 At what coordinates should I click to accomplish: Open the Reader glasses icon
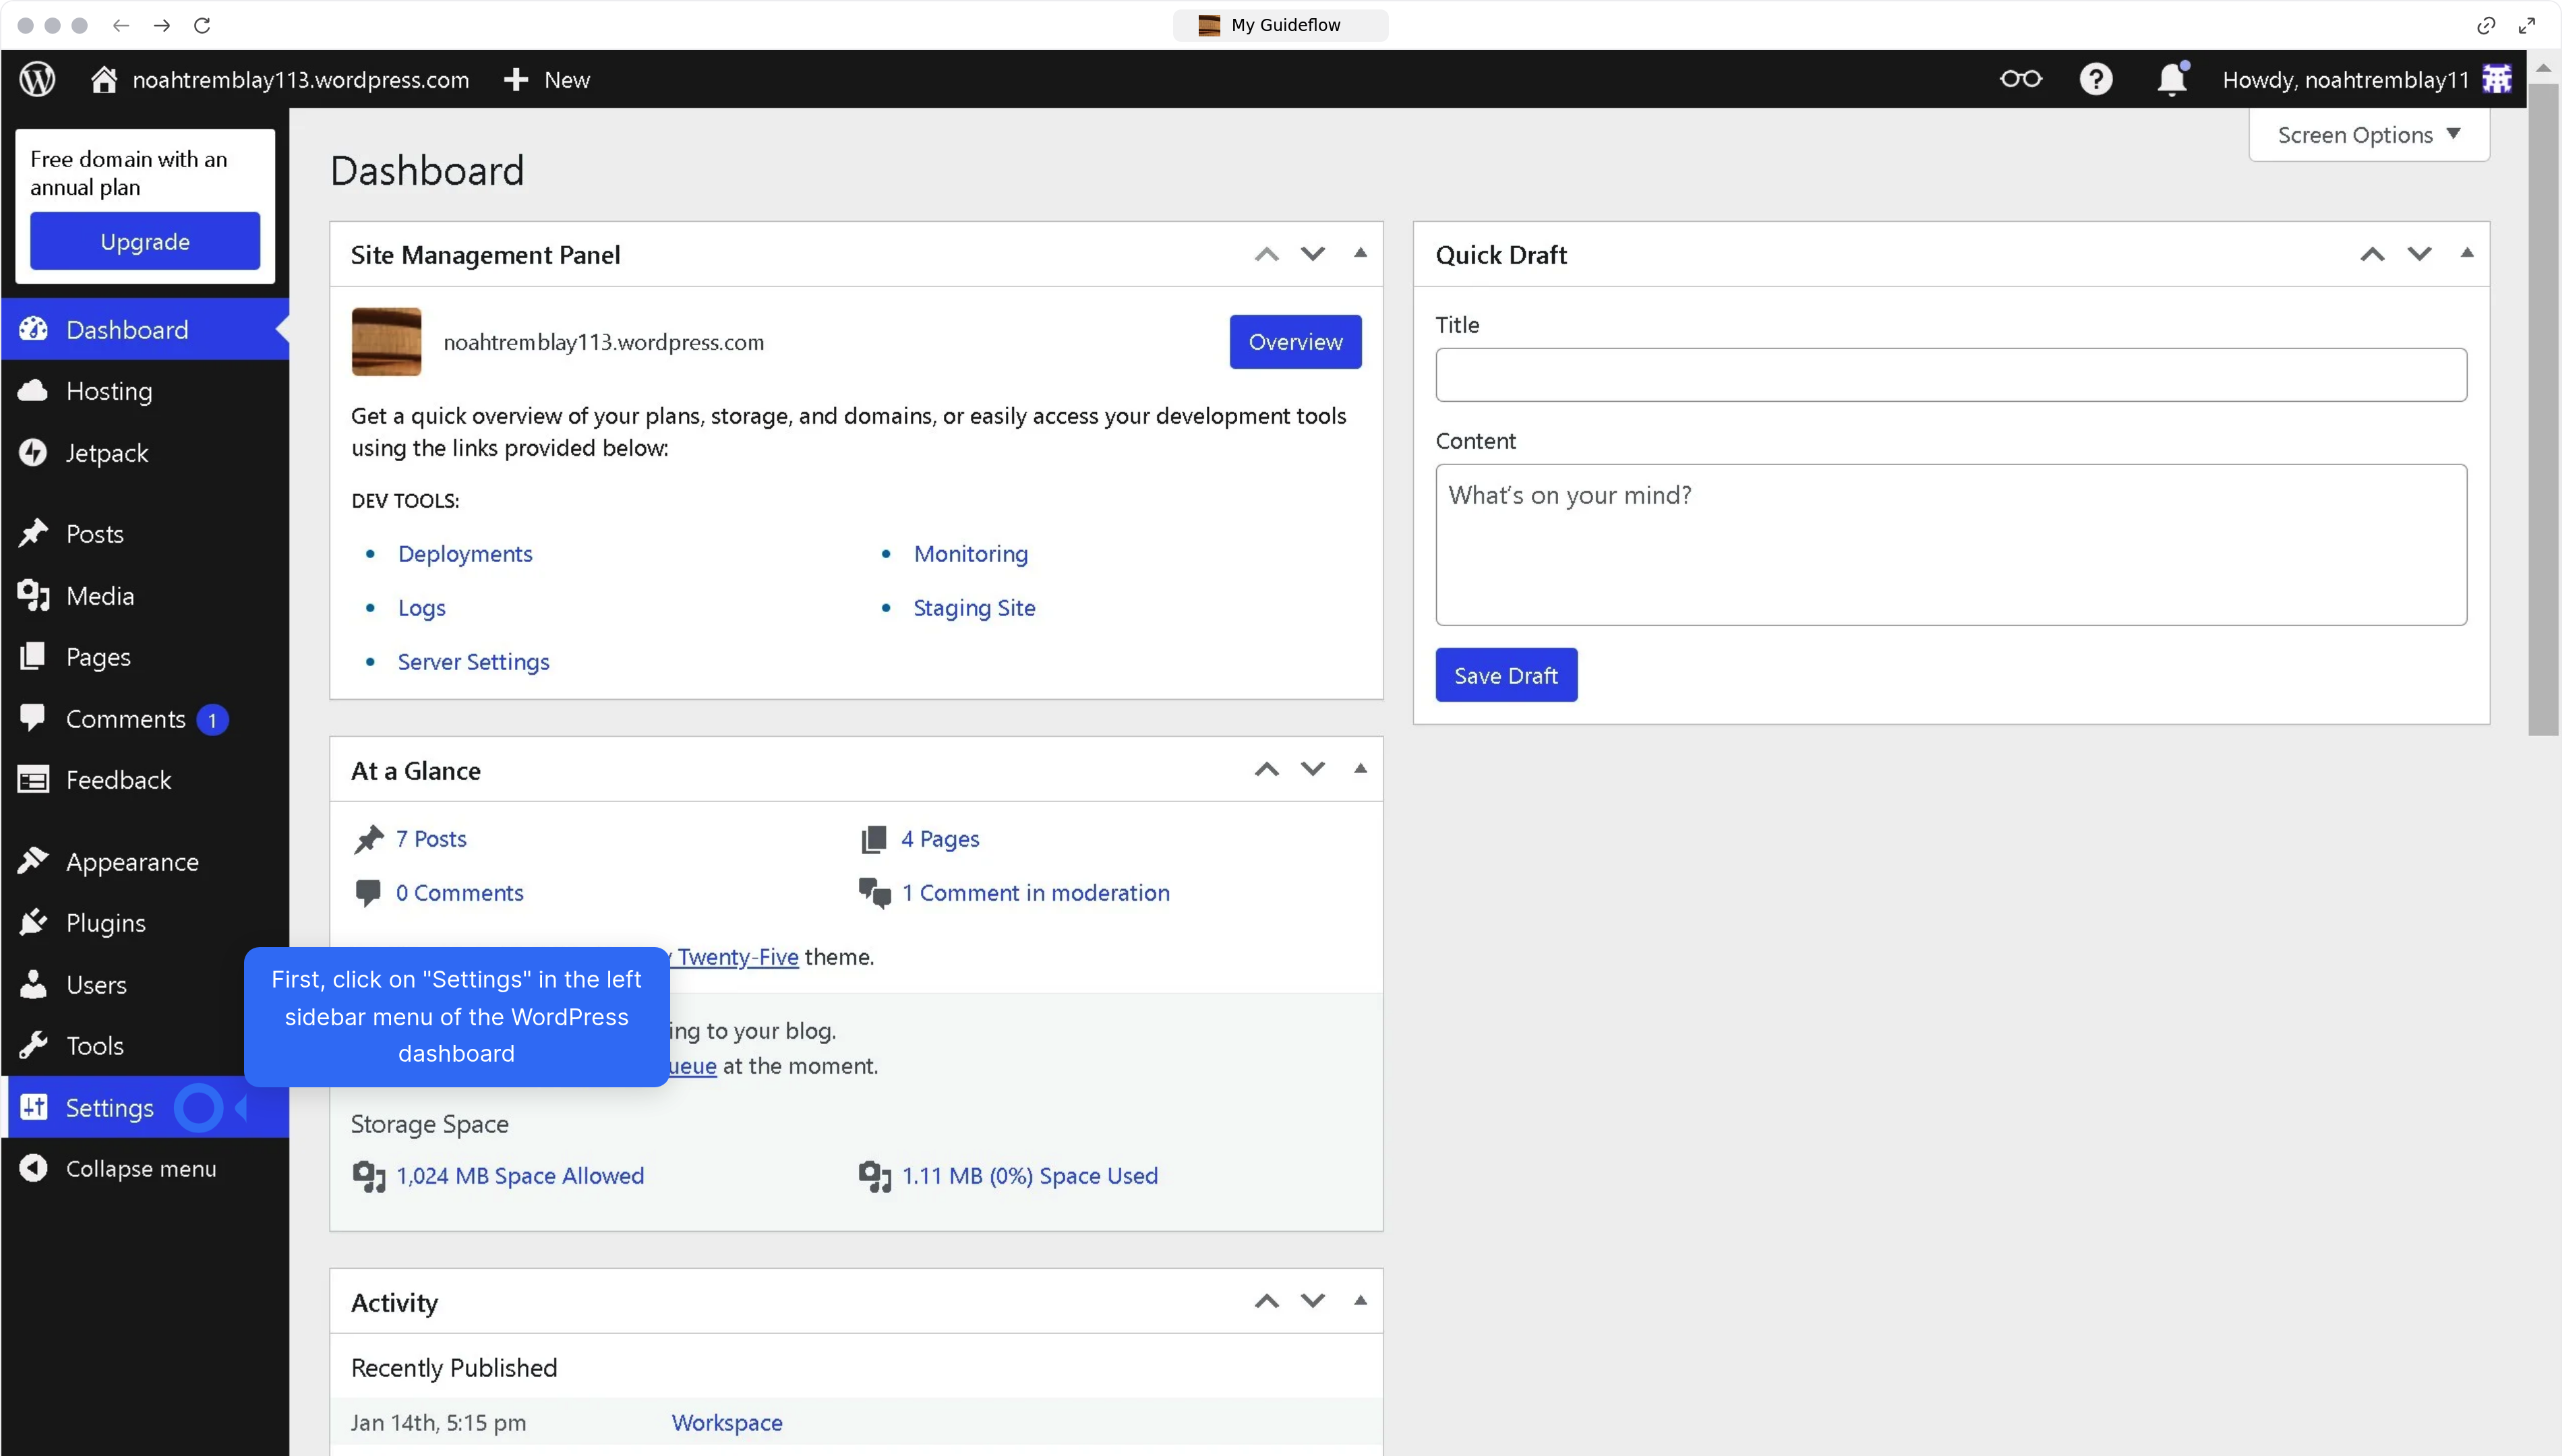(2020, 79)
